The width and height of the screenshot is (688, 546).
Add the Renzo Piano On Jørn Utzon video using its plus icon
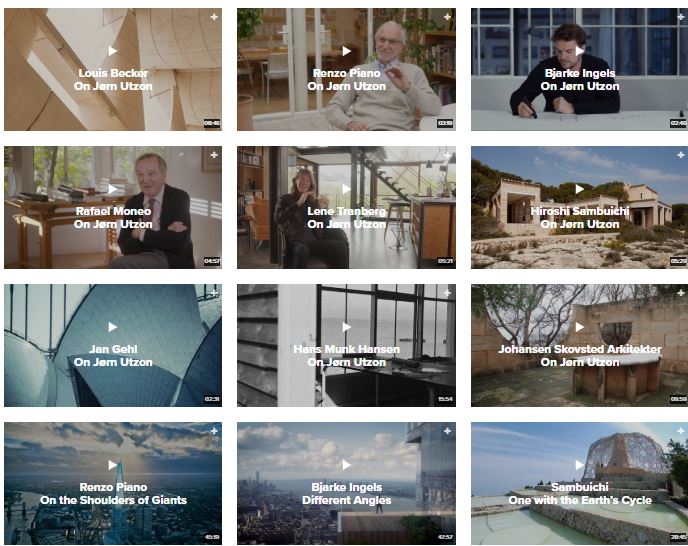(x=448, y=17)
